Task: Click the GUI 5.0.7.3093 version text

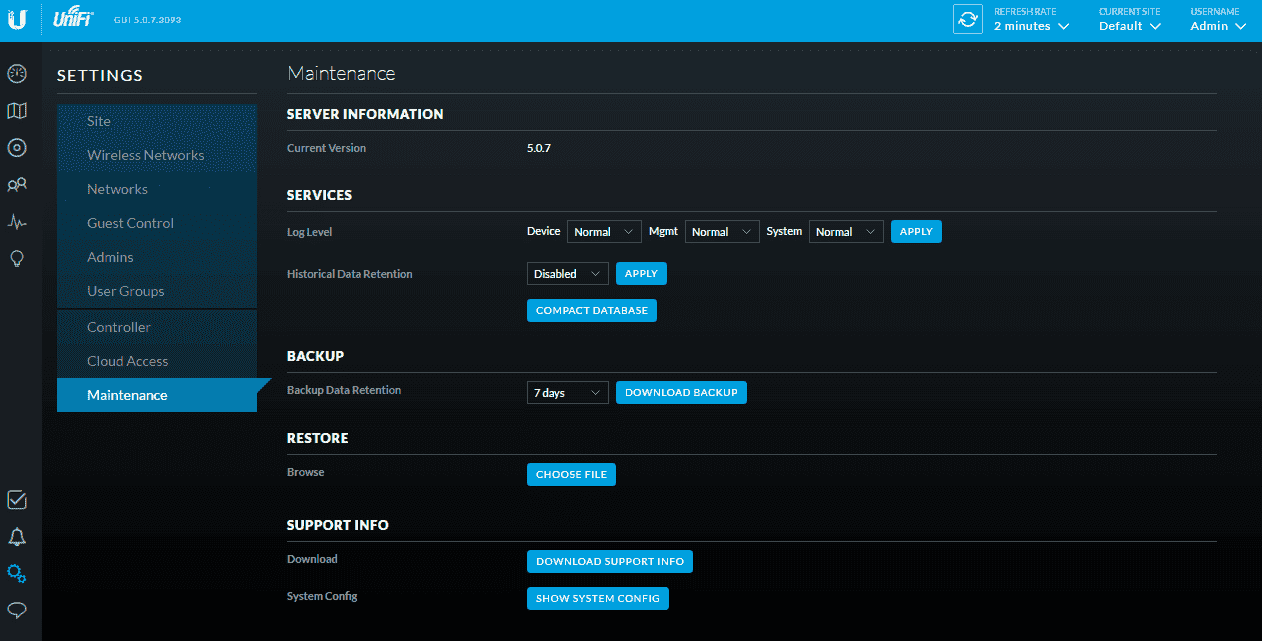Action: pyautogui.click(x=148, y=20)
